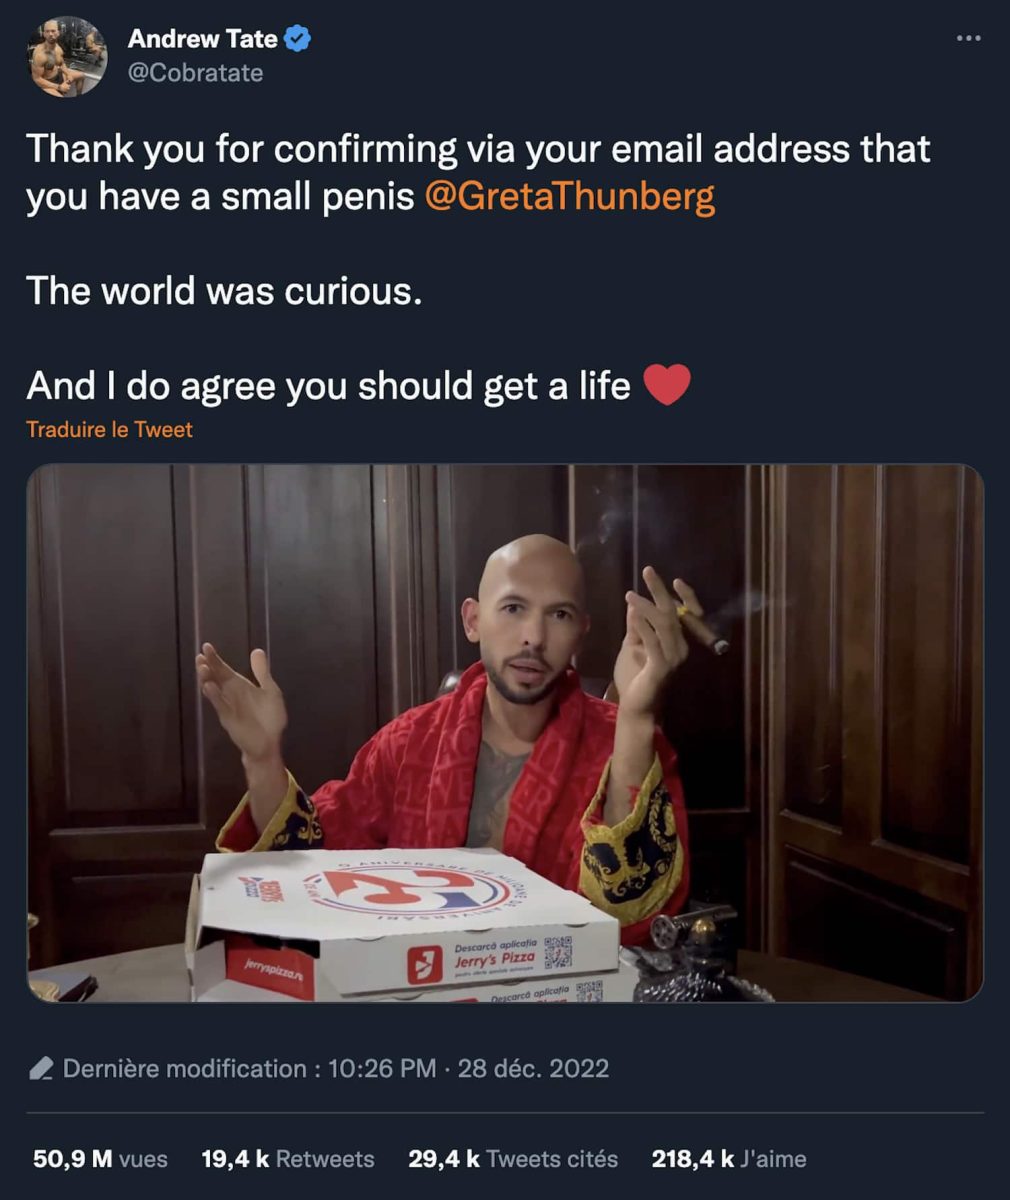
Task: Click the @GretaThunberg mention
Action: coord(570,196)
